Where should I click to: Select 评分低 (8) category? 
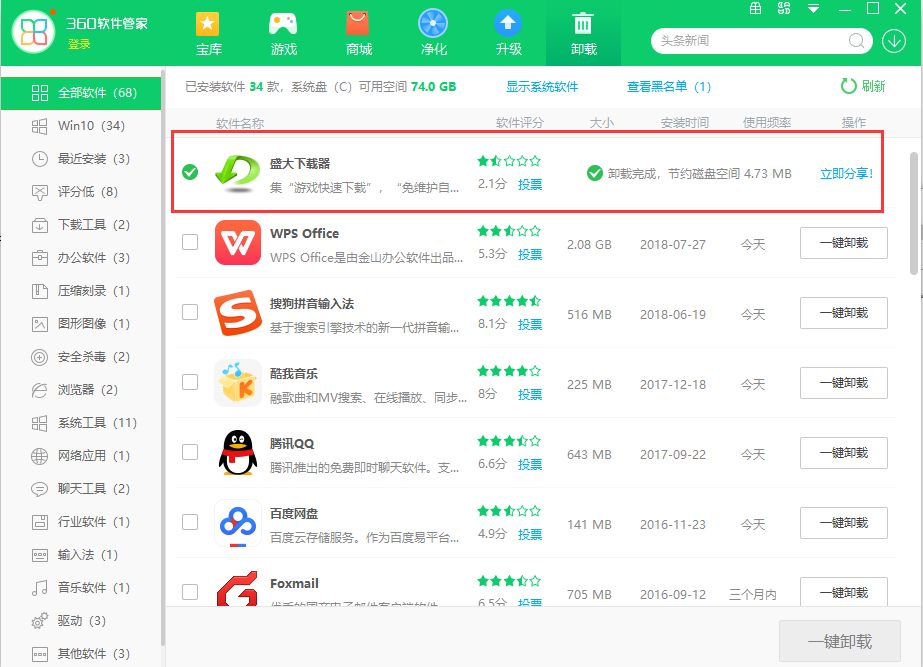81,192
